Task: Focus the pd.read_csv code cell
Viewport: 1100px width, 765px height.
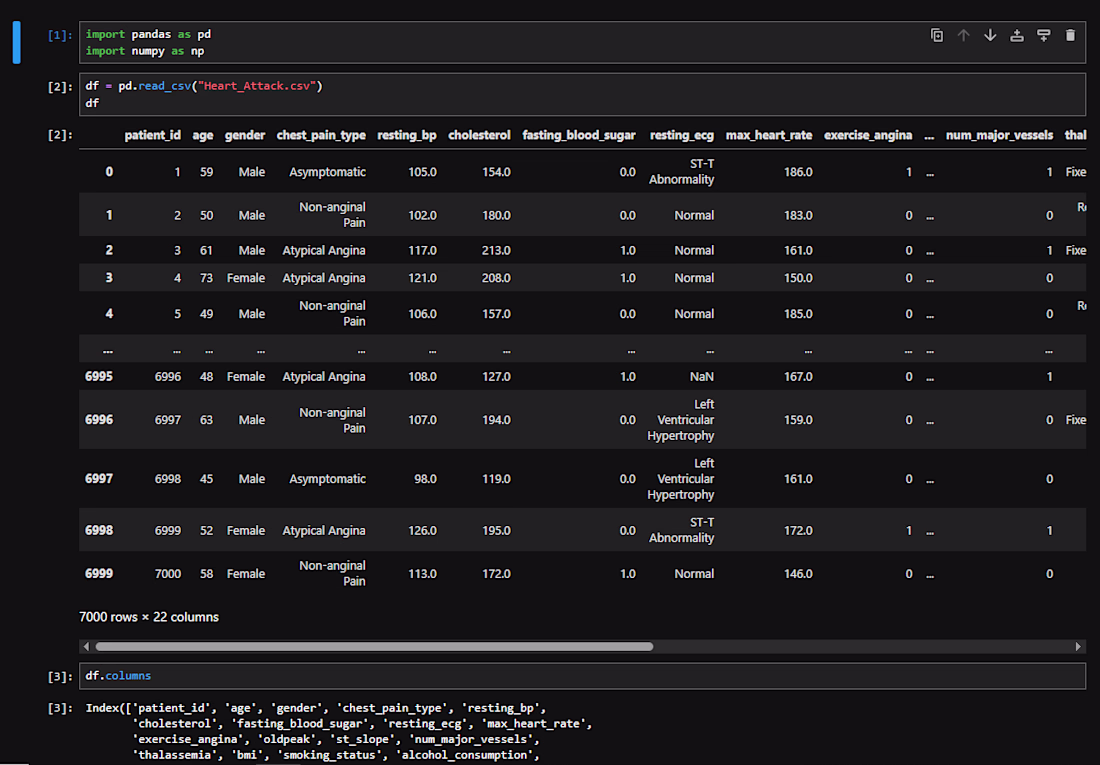Action: pyautogui.click(x=582, y=94)
